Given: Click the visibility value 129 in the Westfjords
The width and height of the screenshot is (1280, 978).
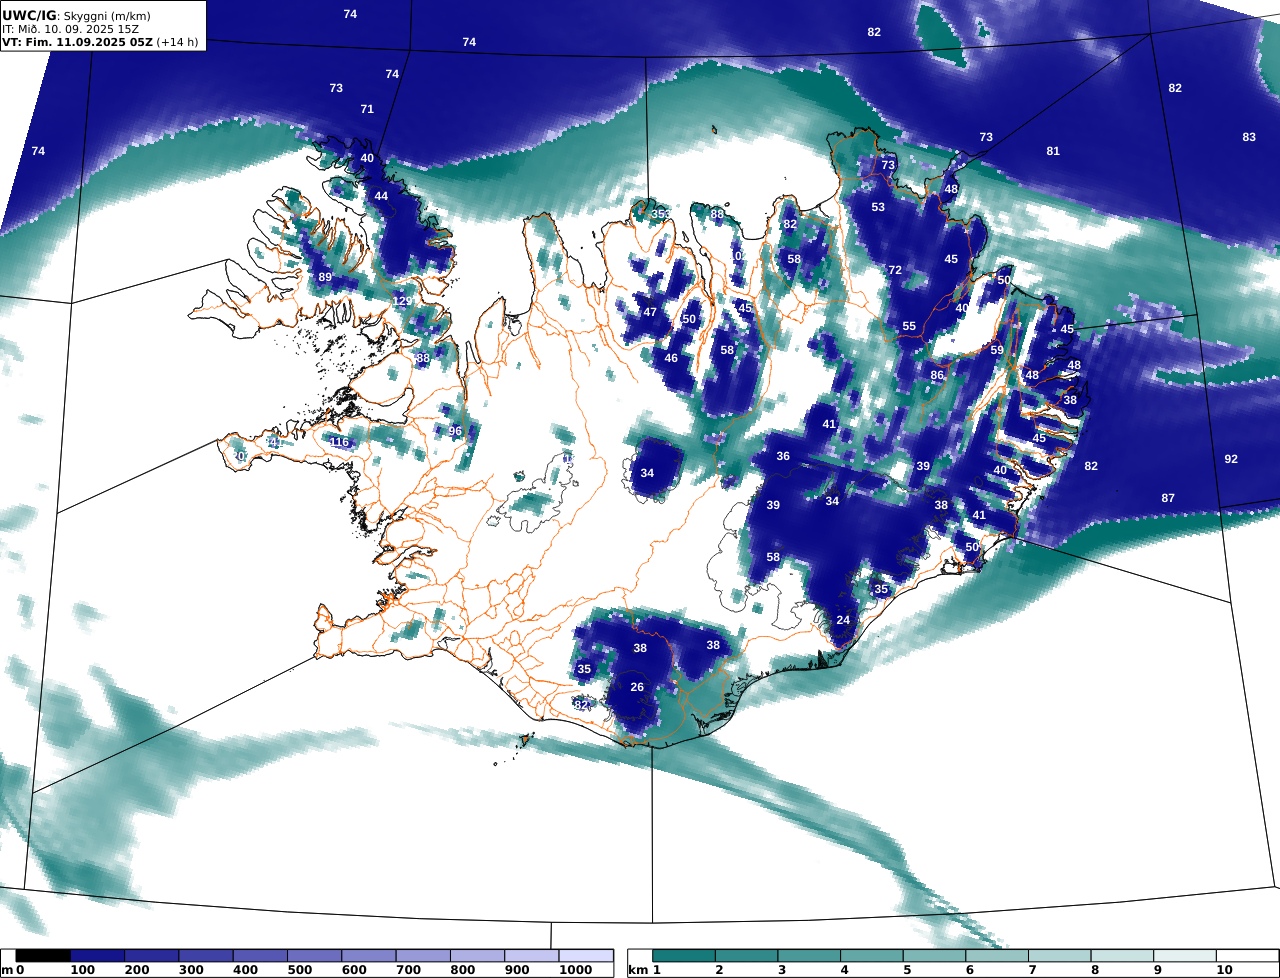Looking at the screenshot, I should point(402,301).
